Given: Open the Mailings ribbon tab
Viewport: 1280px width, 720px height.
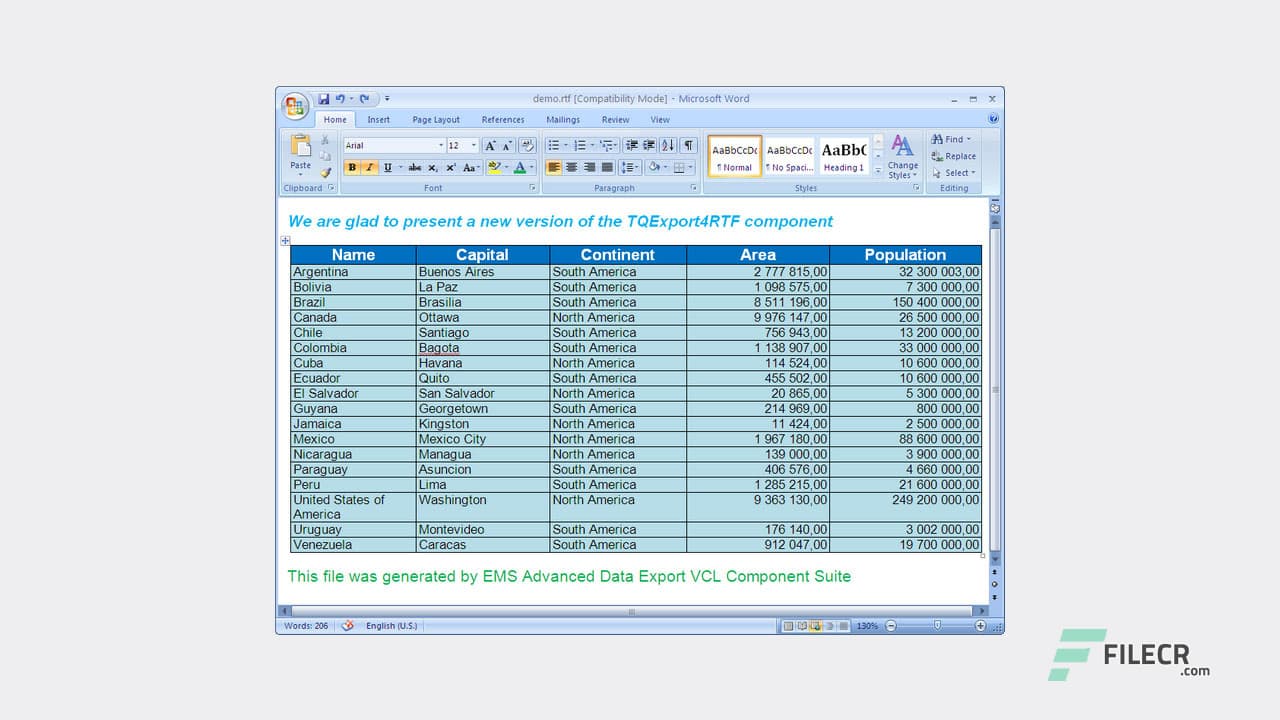Looking at the screenshot, I should coord(563,119).
